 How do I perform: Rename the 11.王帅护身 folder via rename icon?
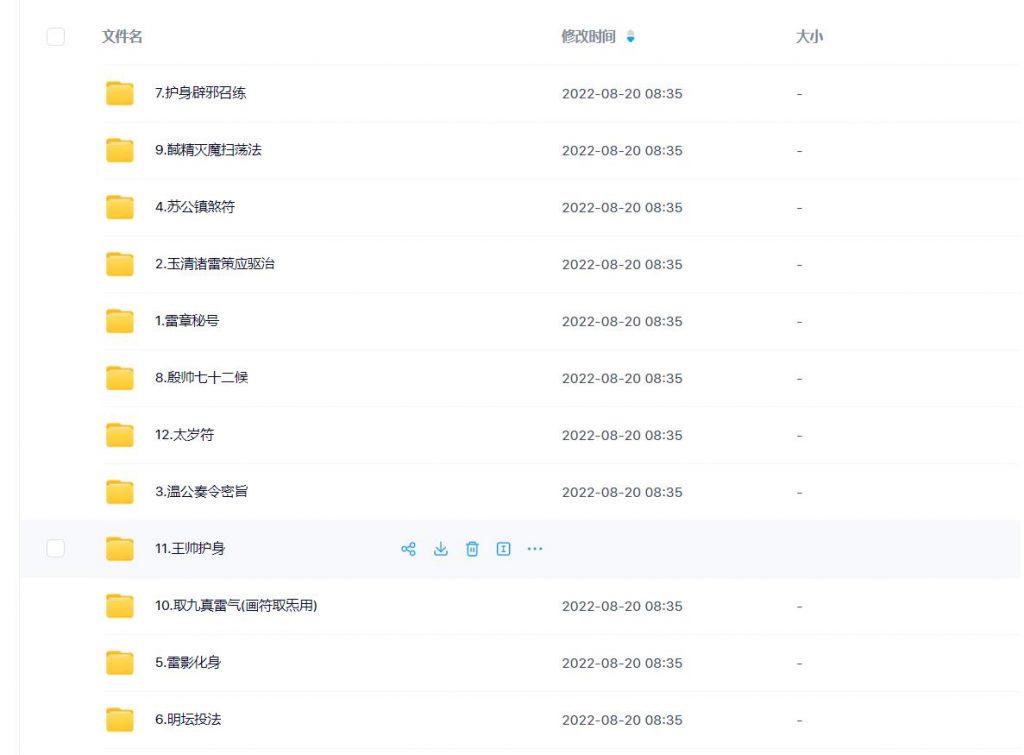504,549
